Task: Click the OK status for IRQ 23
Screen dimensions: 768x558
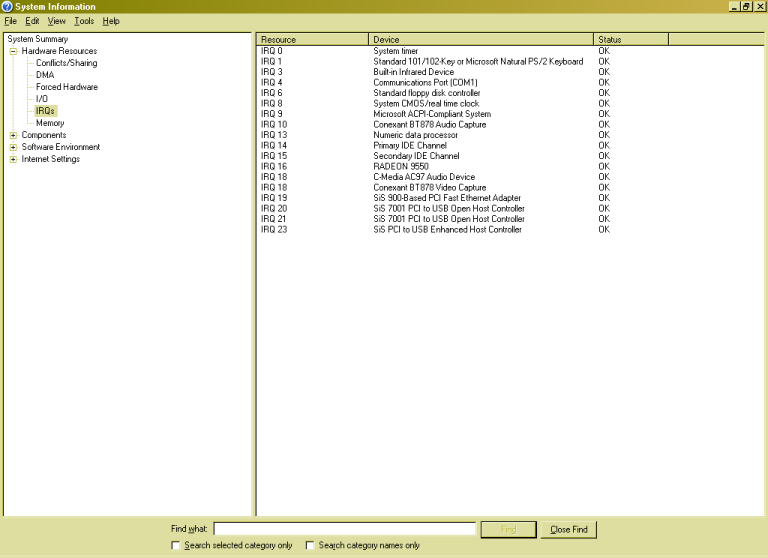Action: [x=604, y=230]
